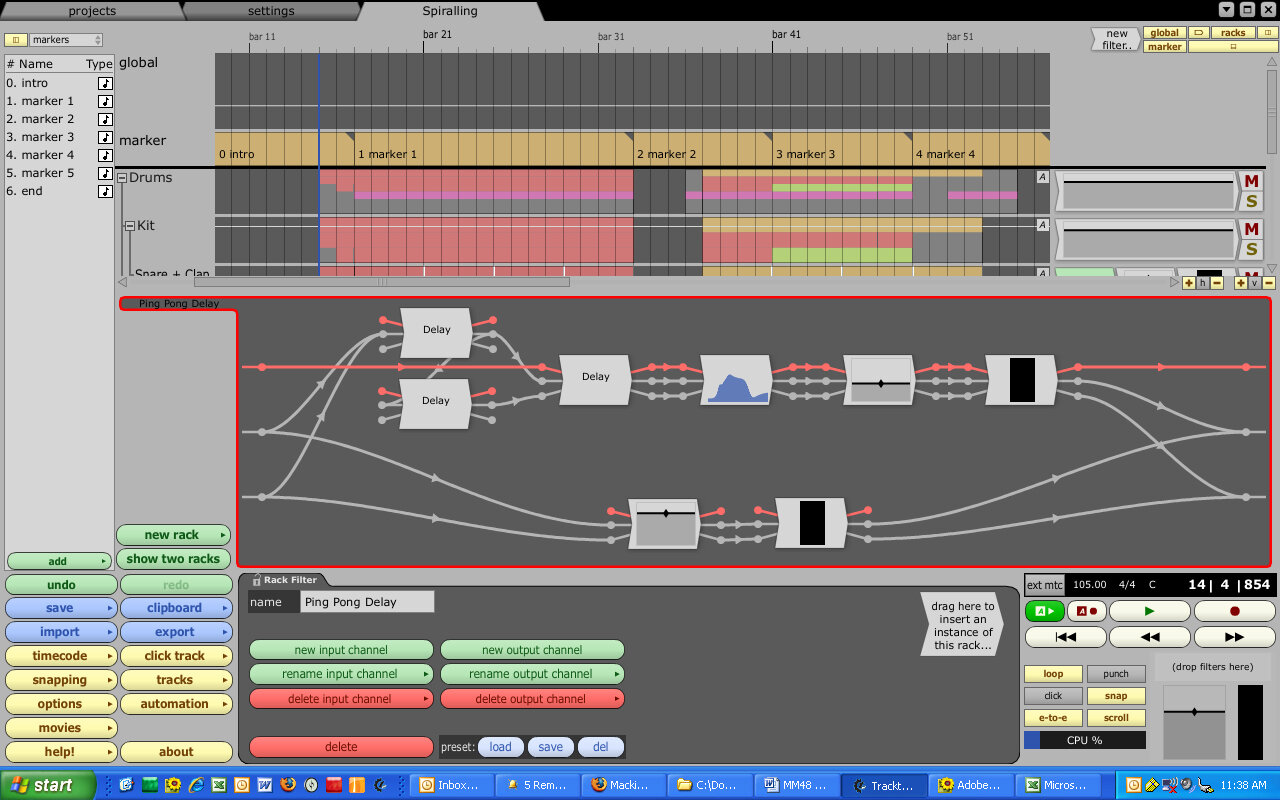Open the delete output channel menu

coord(532,699)
